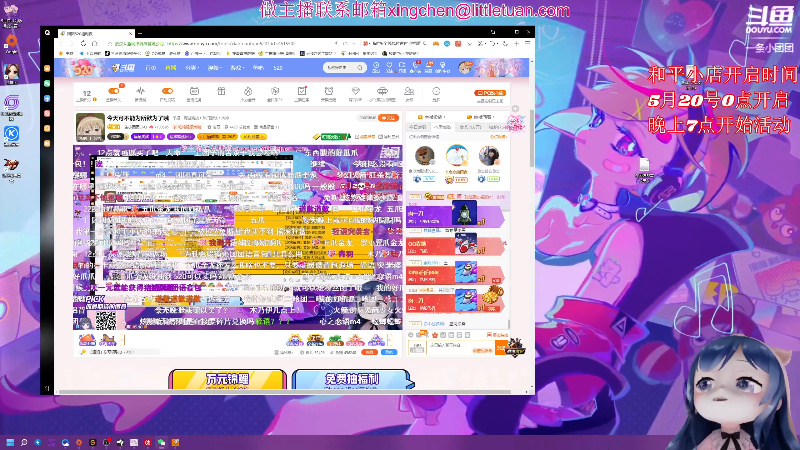Select the first tab in the chat panel
The image size is (800, 450).
tap(418, 127)
